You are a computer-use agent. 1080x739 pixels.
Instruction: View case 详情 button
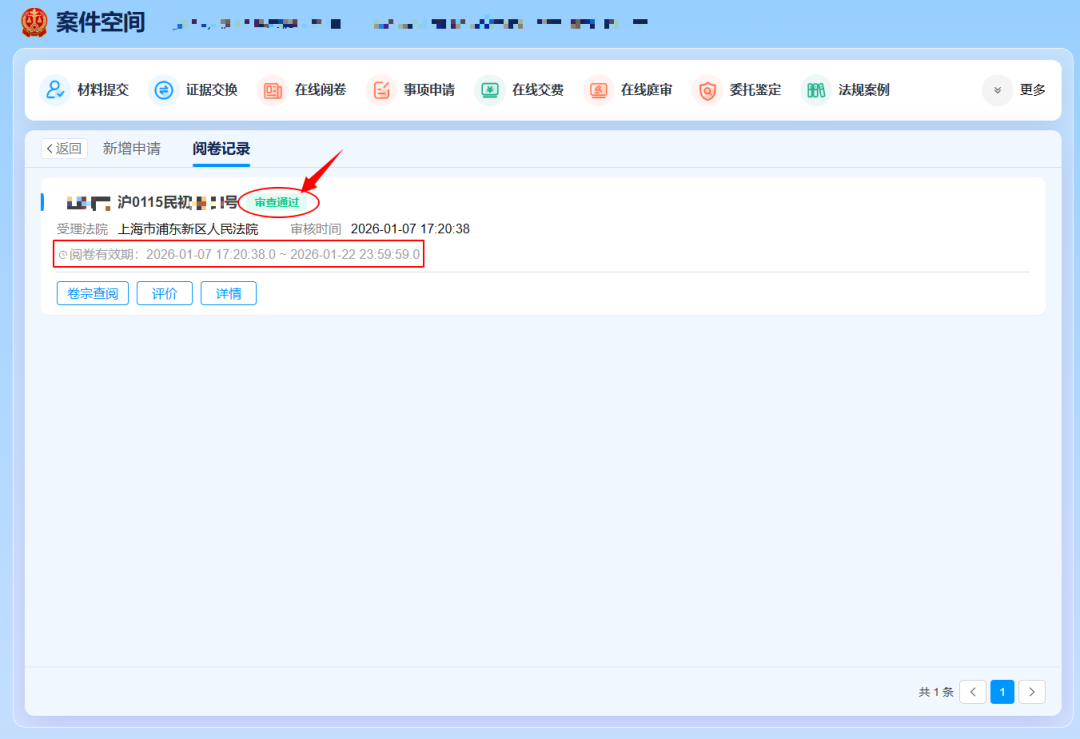point(228,293)
